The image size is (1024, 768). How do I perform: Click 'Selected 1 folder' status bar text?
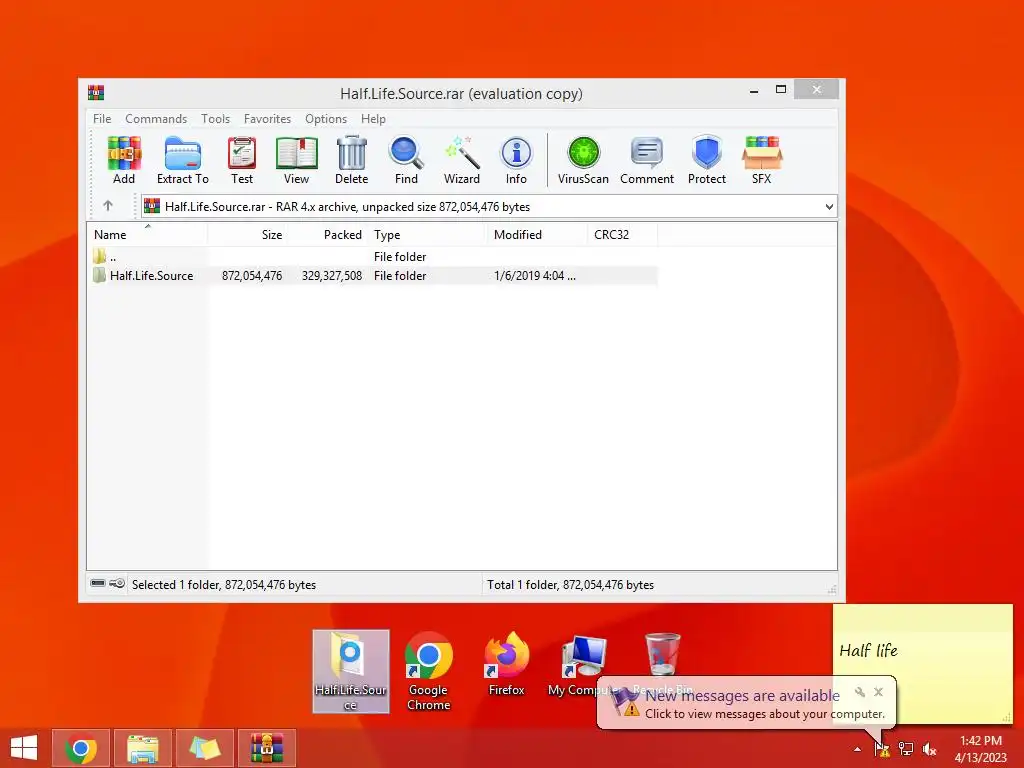point(223,584)
